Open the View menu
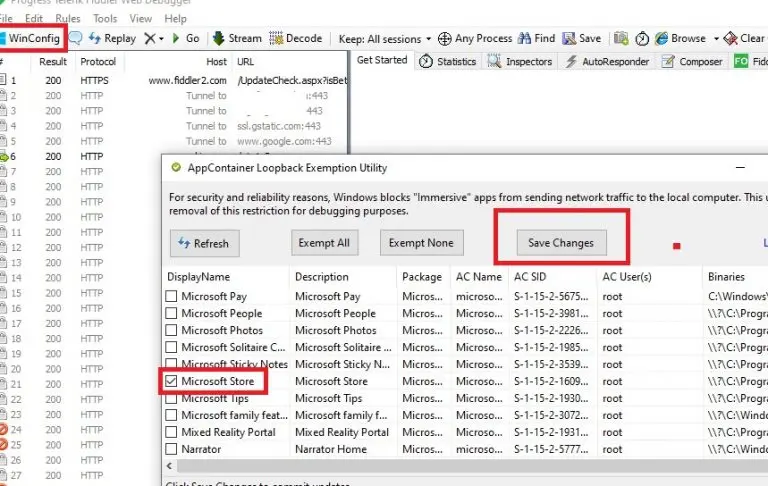Screen dimensions: 768x486 tap(141, 19)
